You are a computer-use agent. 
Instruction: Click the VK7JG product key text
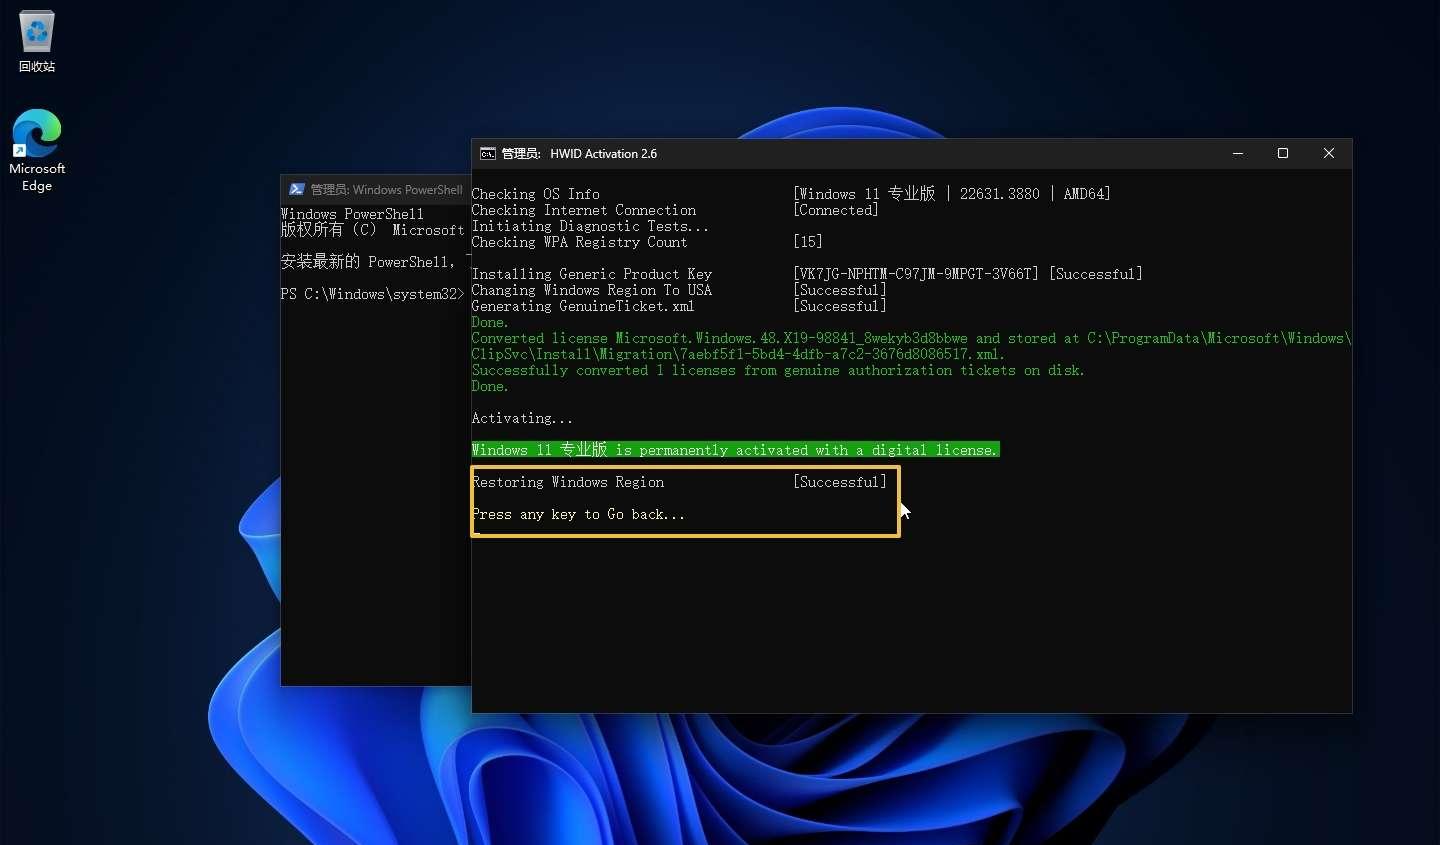coord(916,274)
